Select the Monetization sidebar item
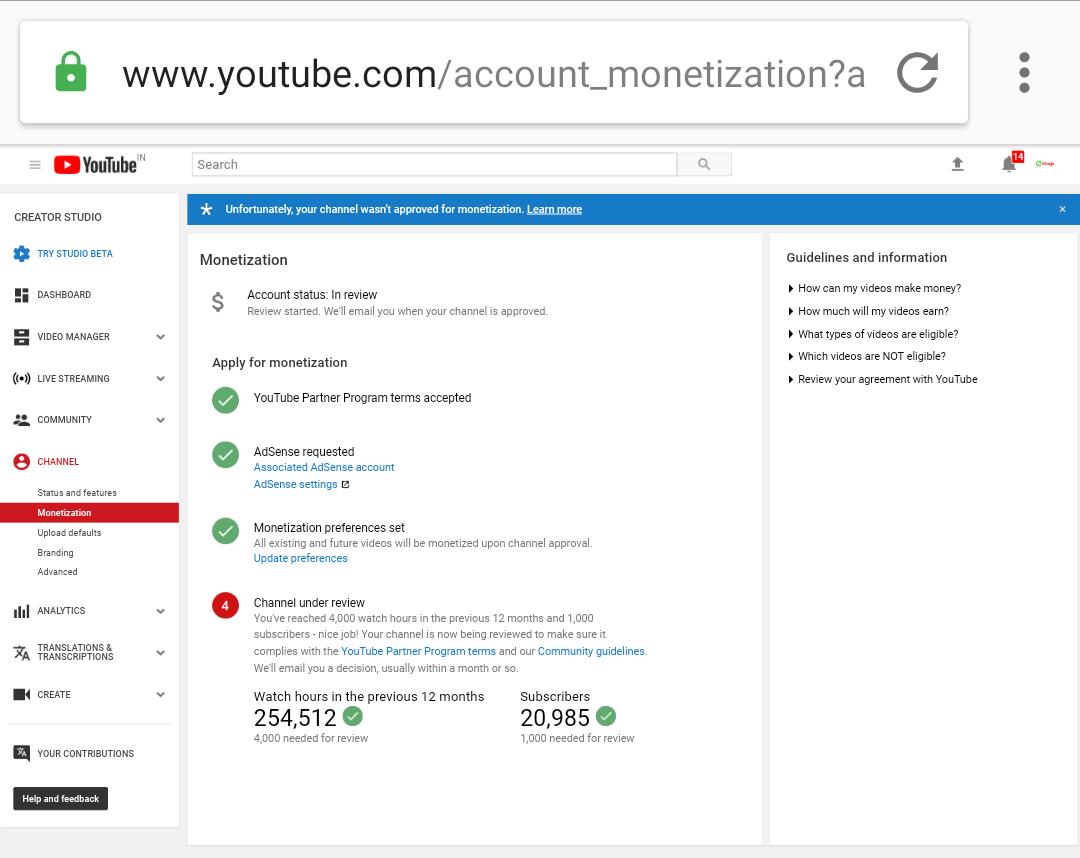Viewport: 1080px width, 858px height. 90,512
